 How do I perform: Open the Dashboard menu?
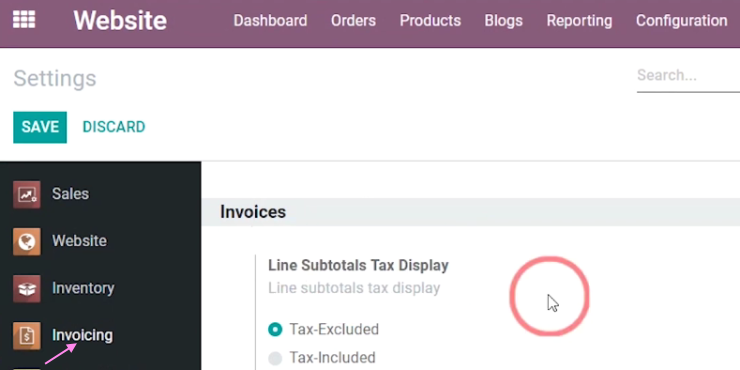[x=270, y=21]
